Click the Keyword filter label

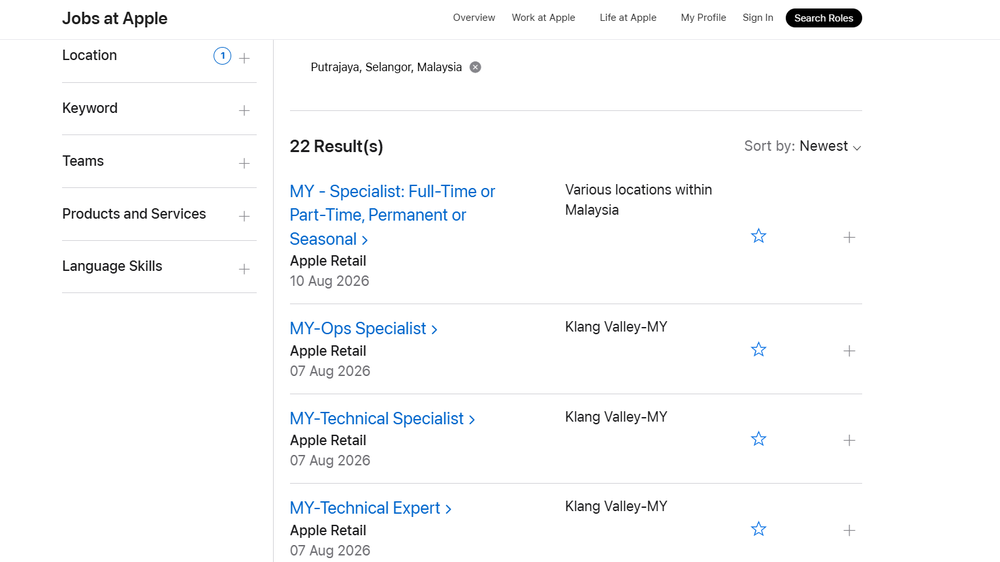pyautogui.click(x=90, y=108)
